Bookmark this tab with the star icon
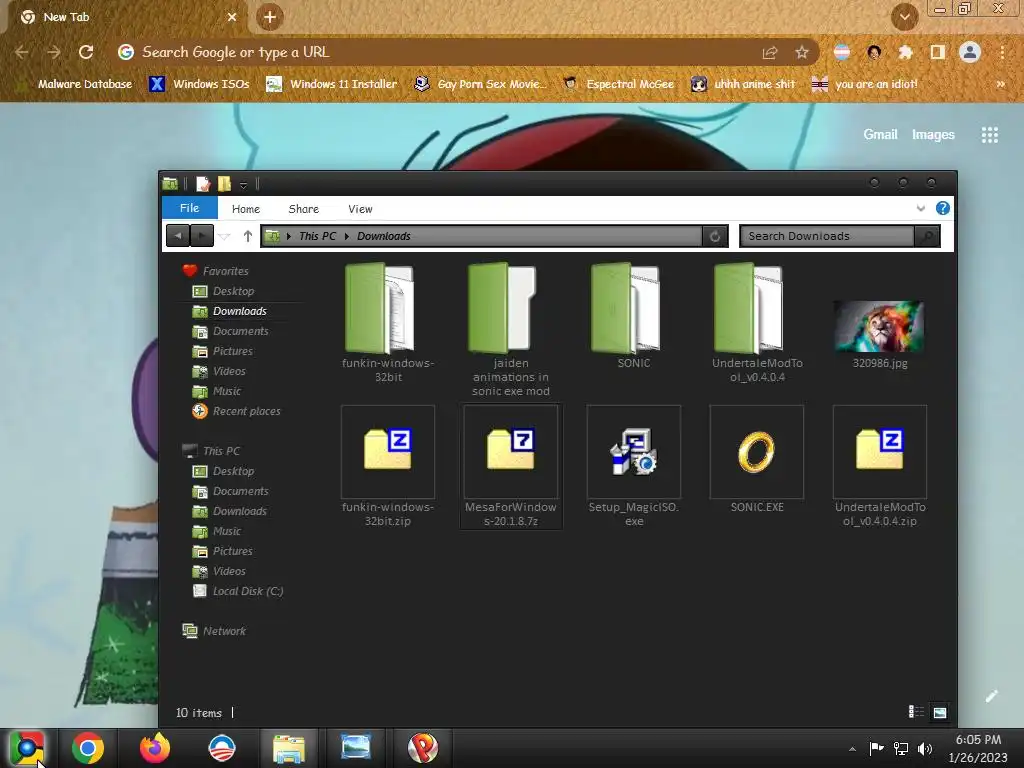The height and width of the screenshot is (768, 1024). click(x=802, y=52)
